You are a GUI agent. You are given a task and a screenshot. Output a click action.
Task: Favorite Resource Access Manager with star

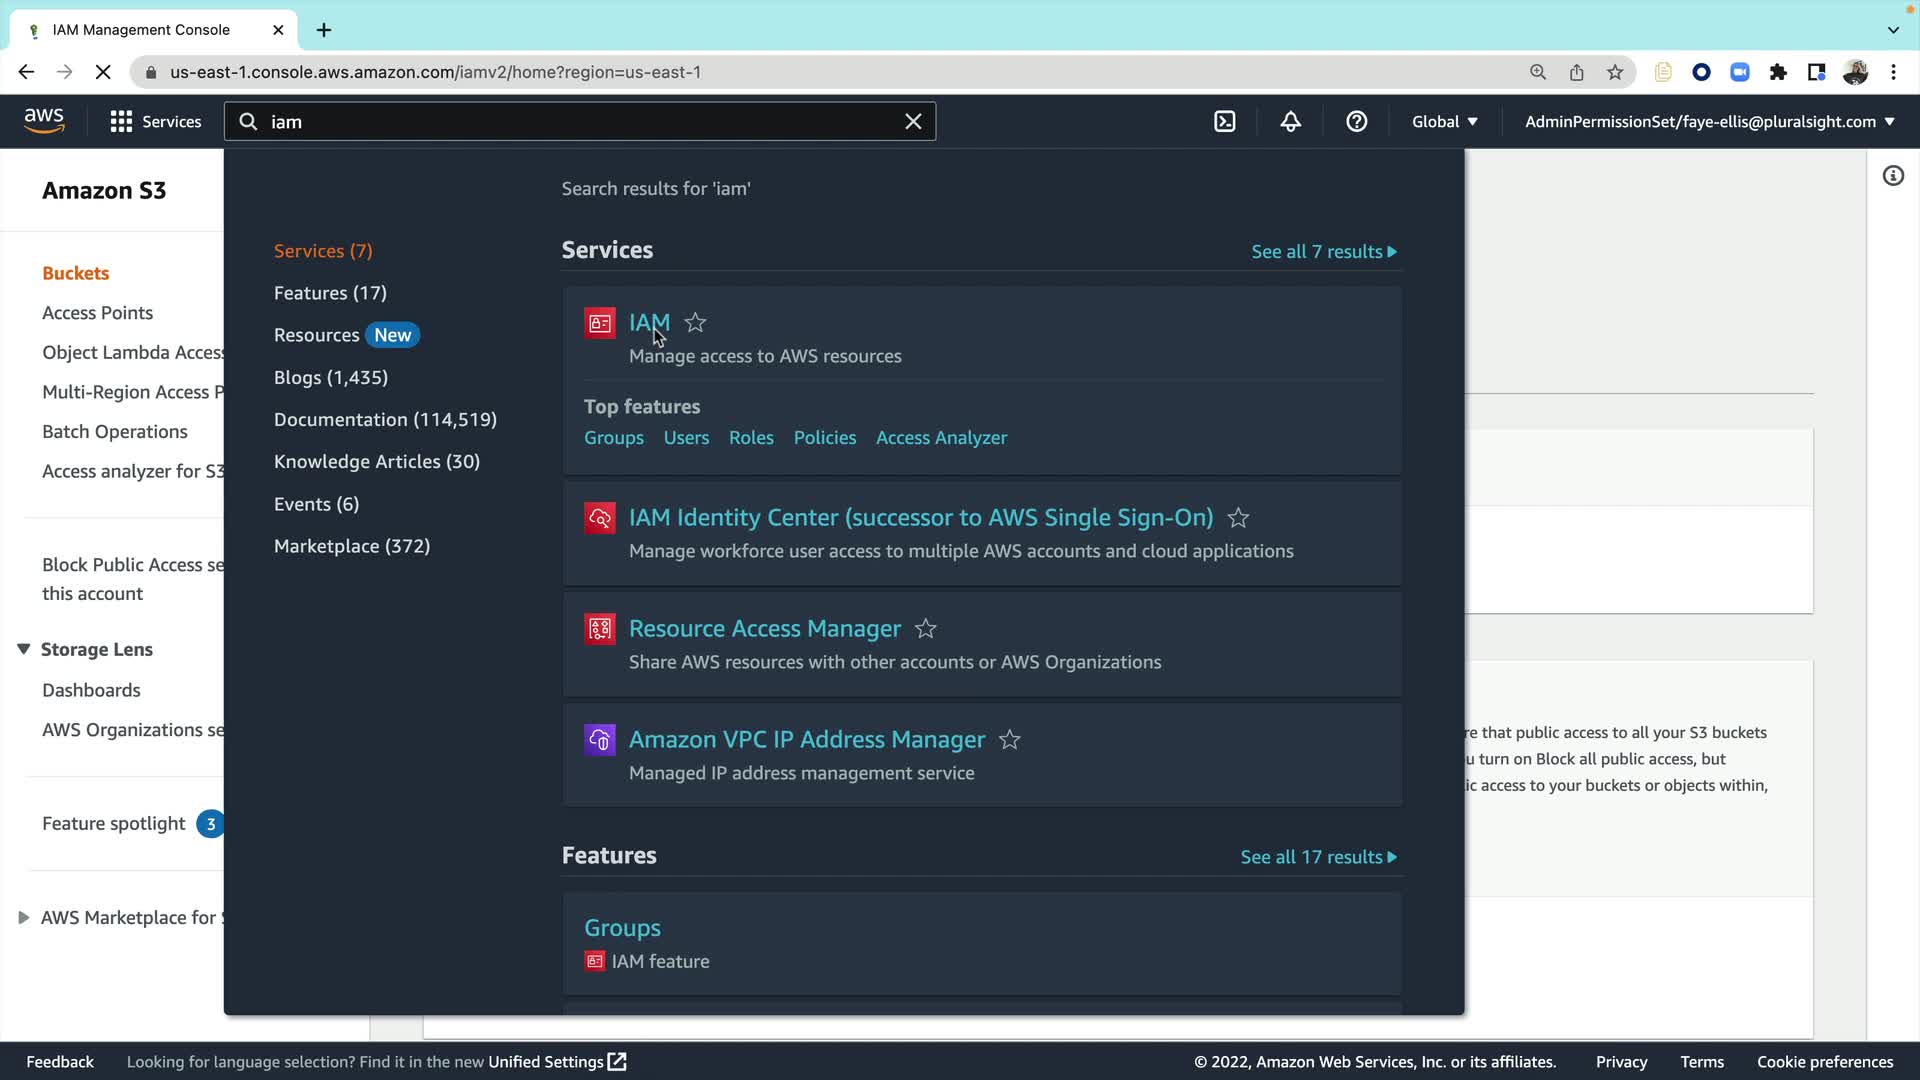926,629
